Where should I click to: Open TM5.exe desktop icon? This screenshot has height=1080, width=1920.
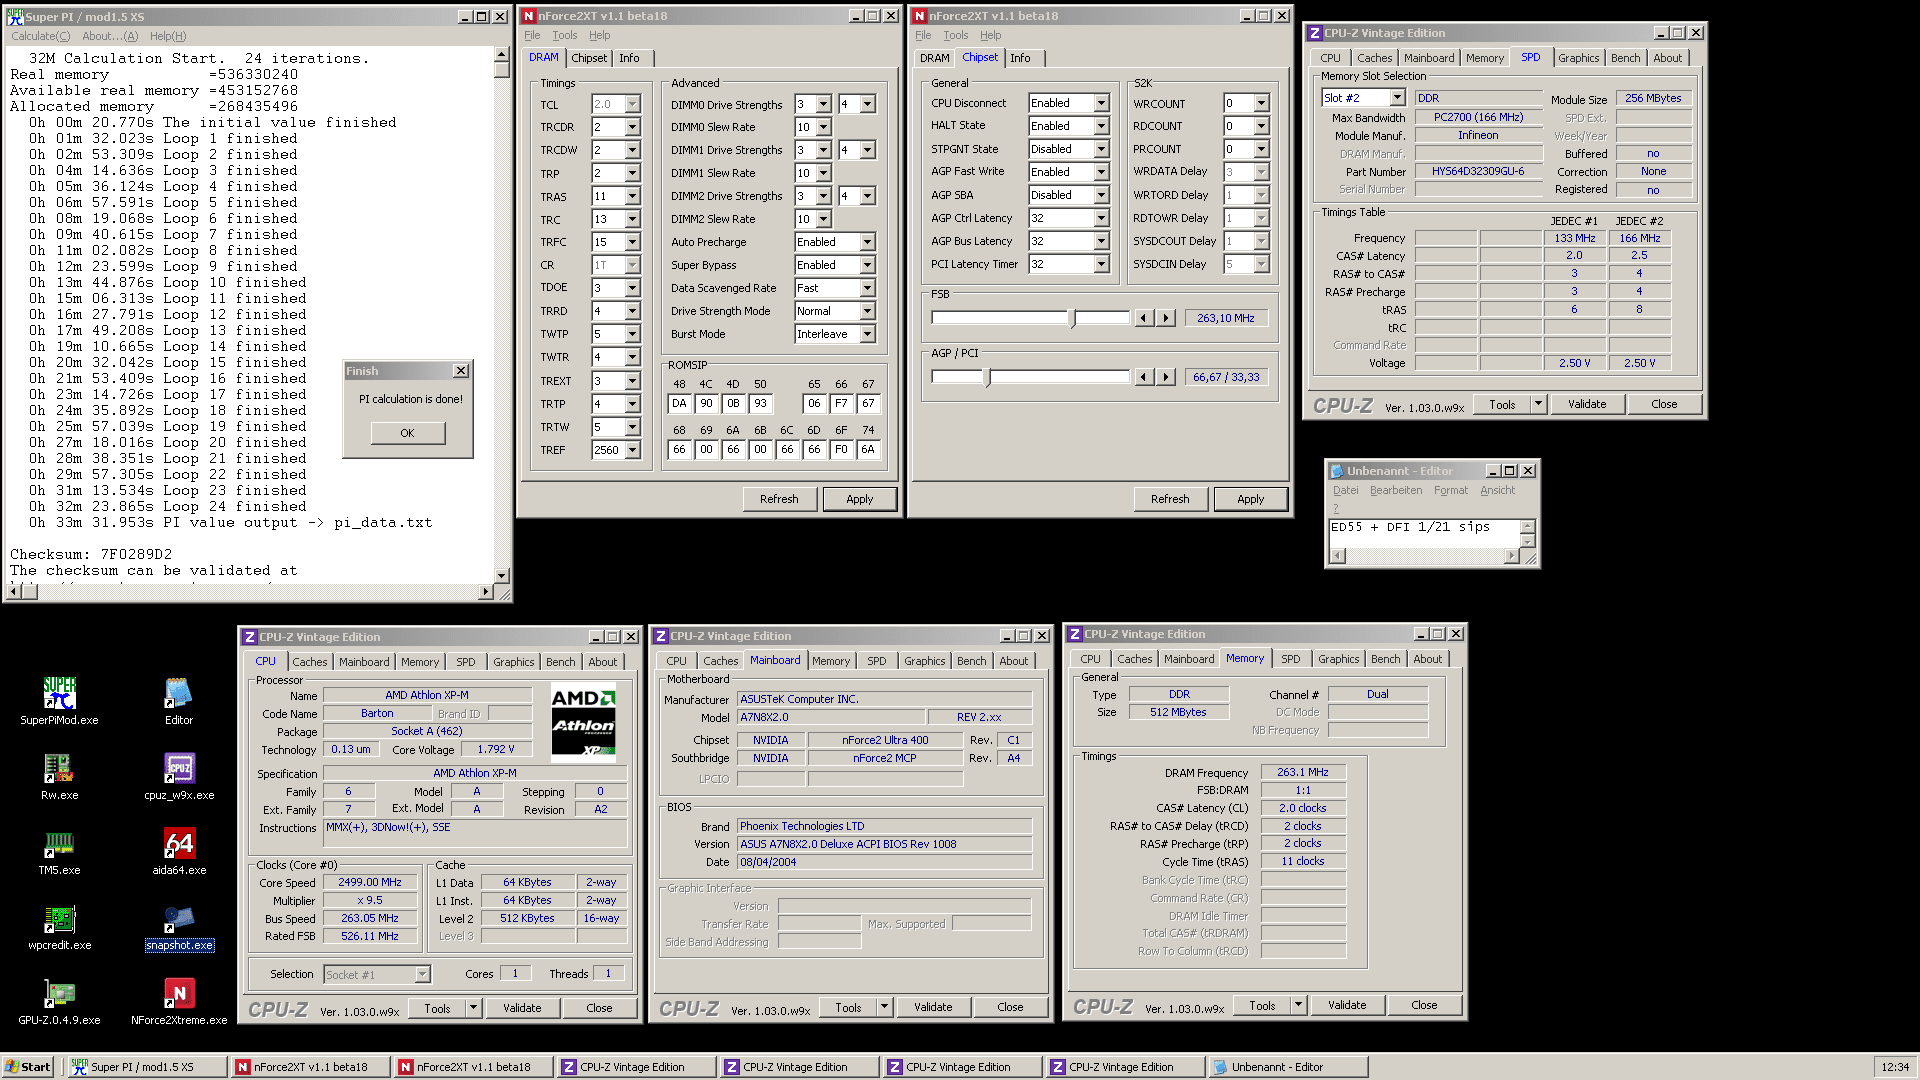pos(59,851)
